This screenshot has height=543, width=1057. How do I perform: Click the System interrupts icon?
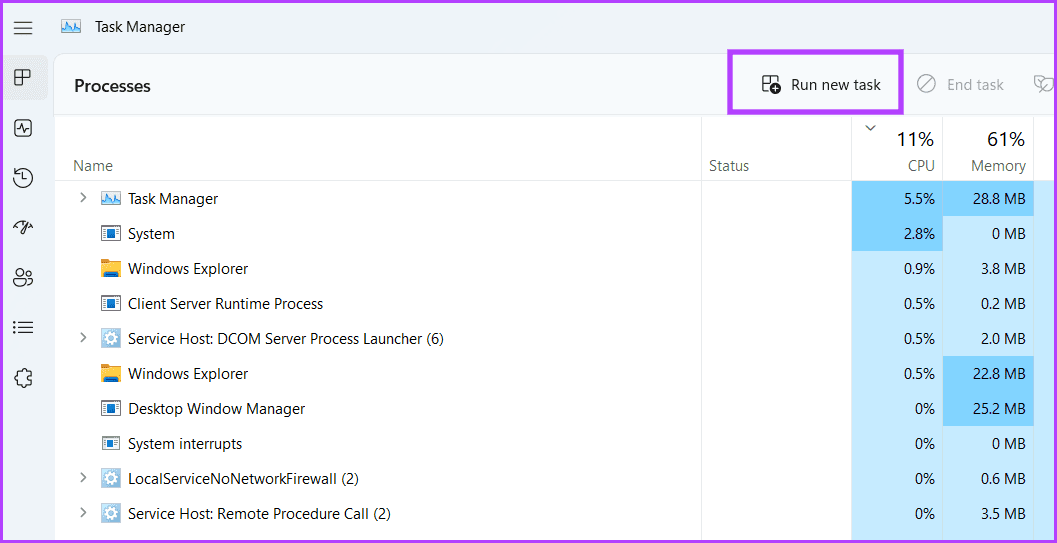110,443
